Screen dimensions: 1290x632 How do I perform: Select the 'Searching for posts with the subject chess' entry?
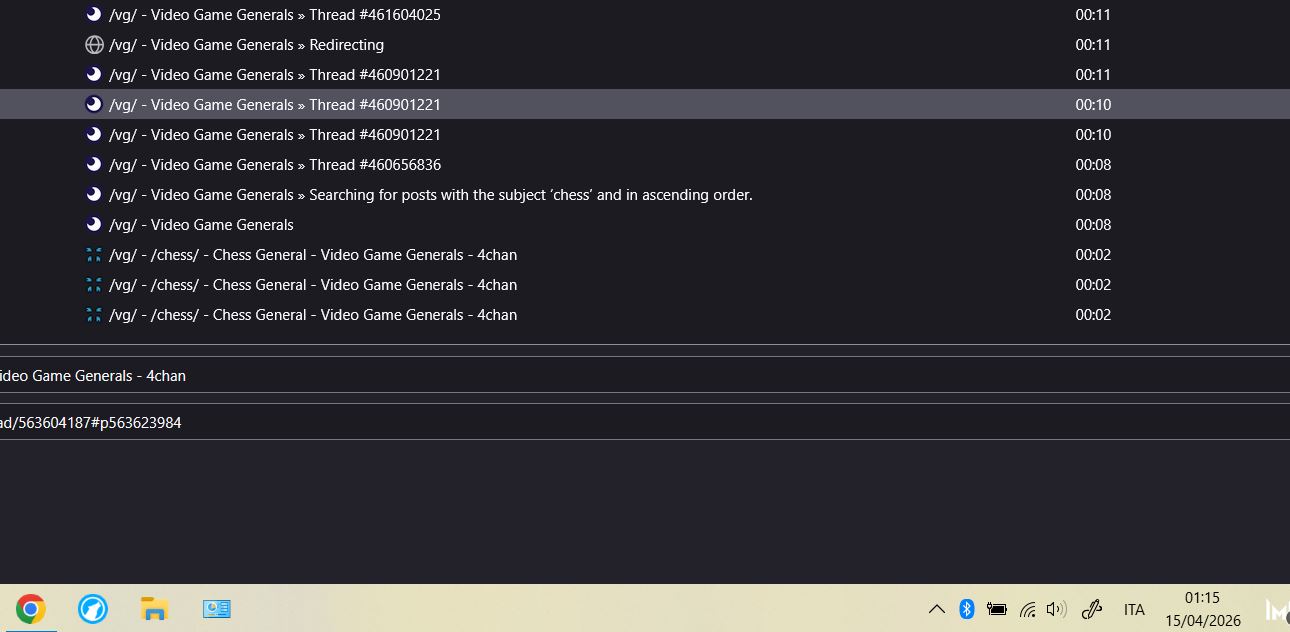point(431,195)
